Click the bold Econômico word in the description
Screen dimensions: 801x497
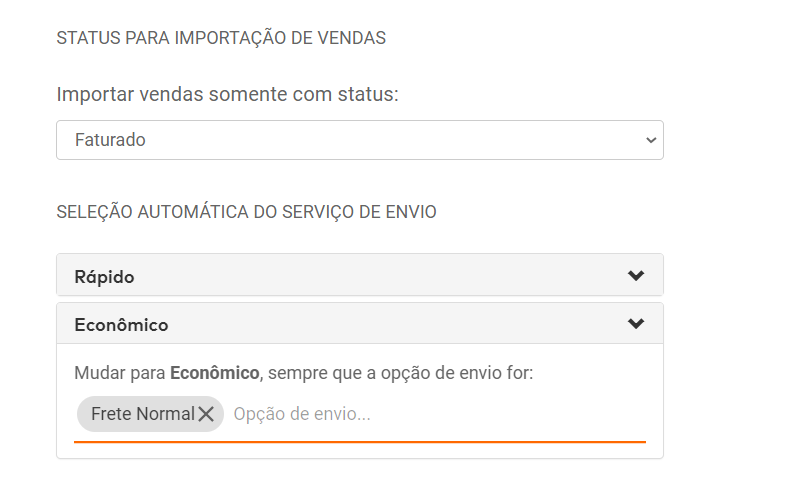(214, 373)
